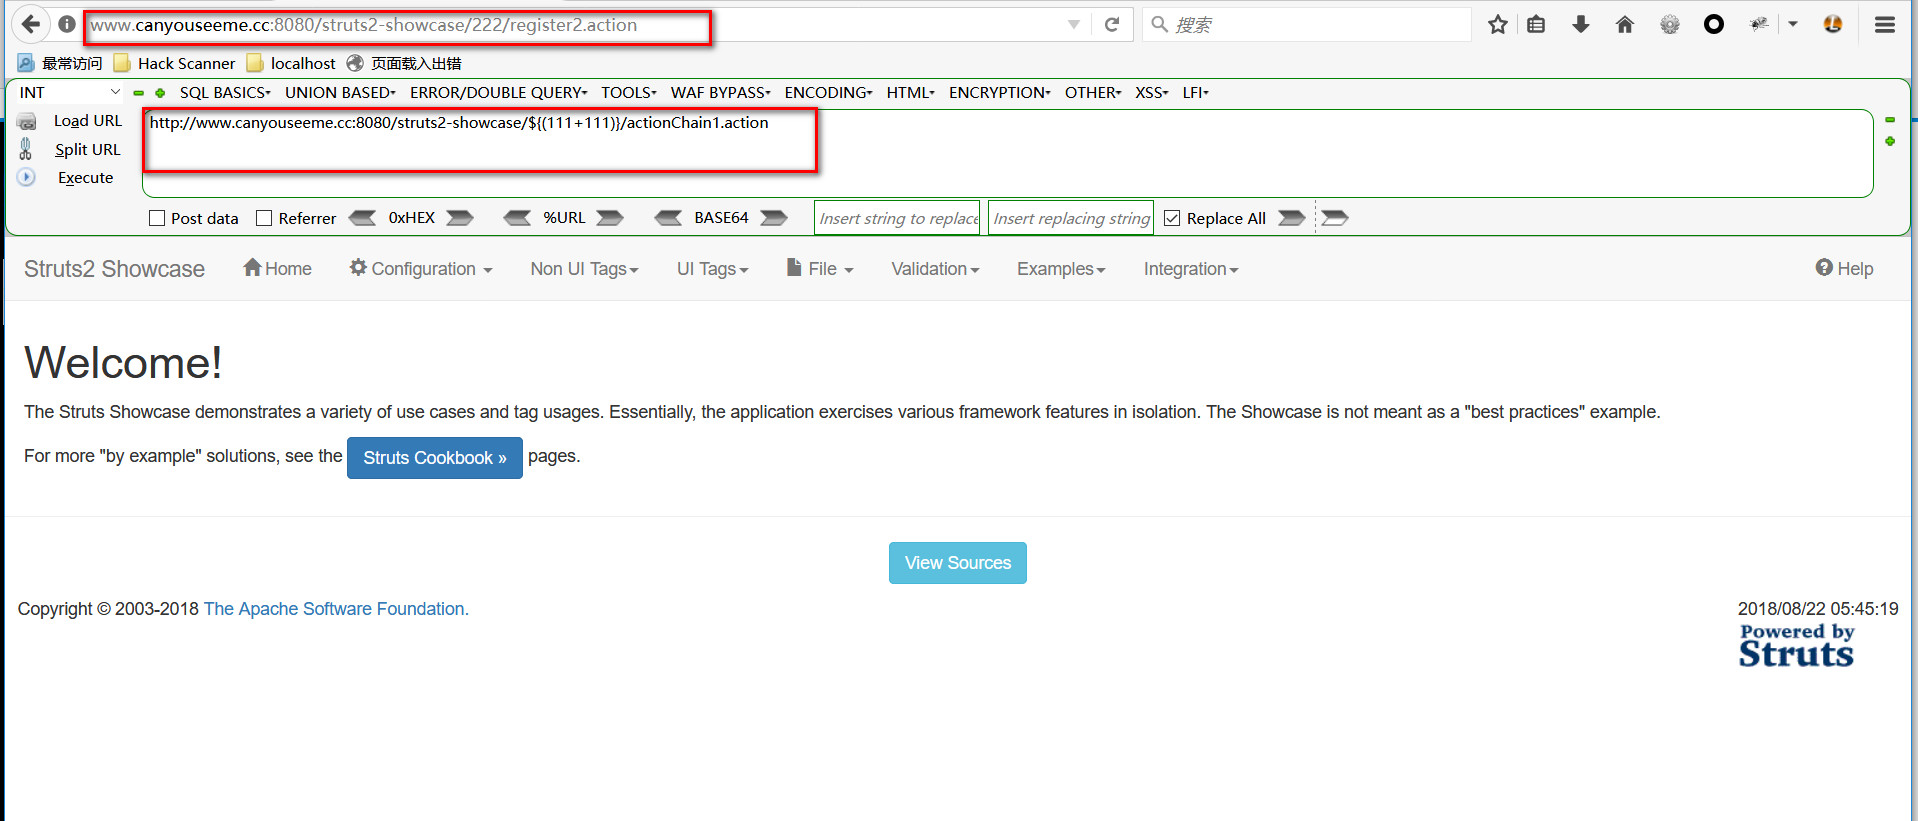The height and width of the screenshot is (821, 1918).
Task: Expand the Integration dropdown
Action: [1191, 269]
